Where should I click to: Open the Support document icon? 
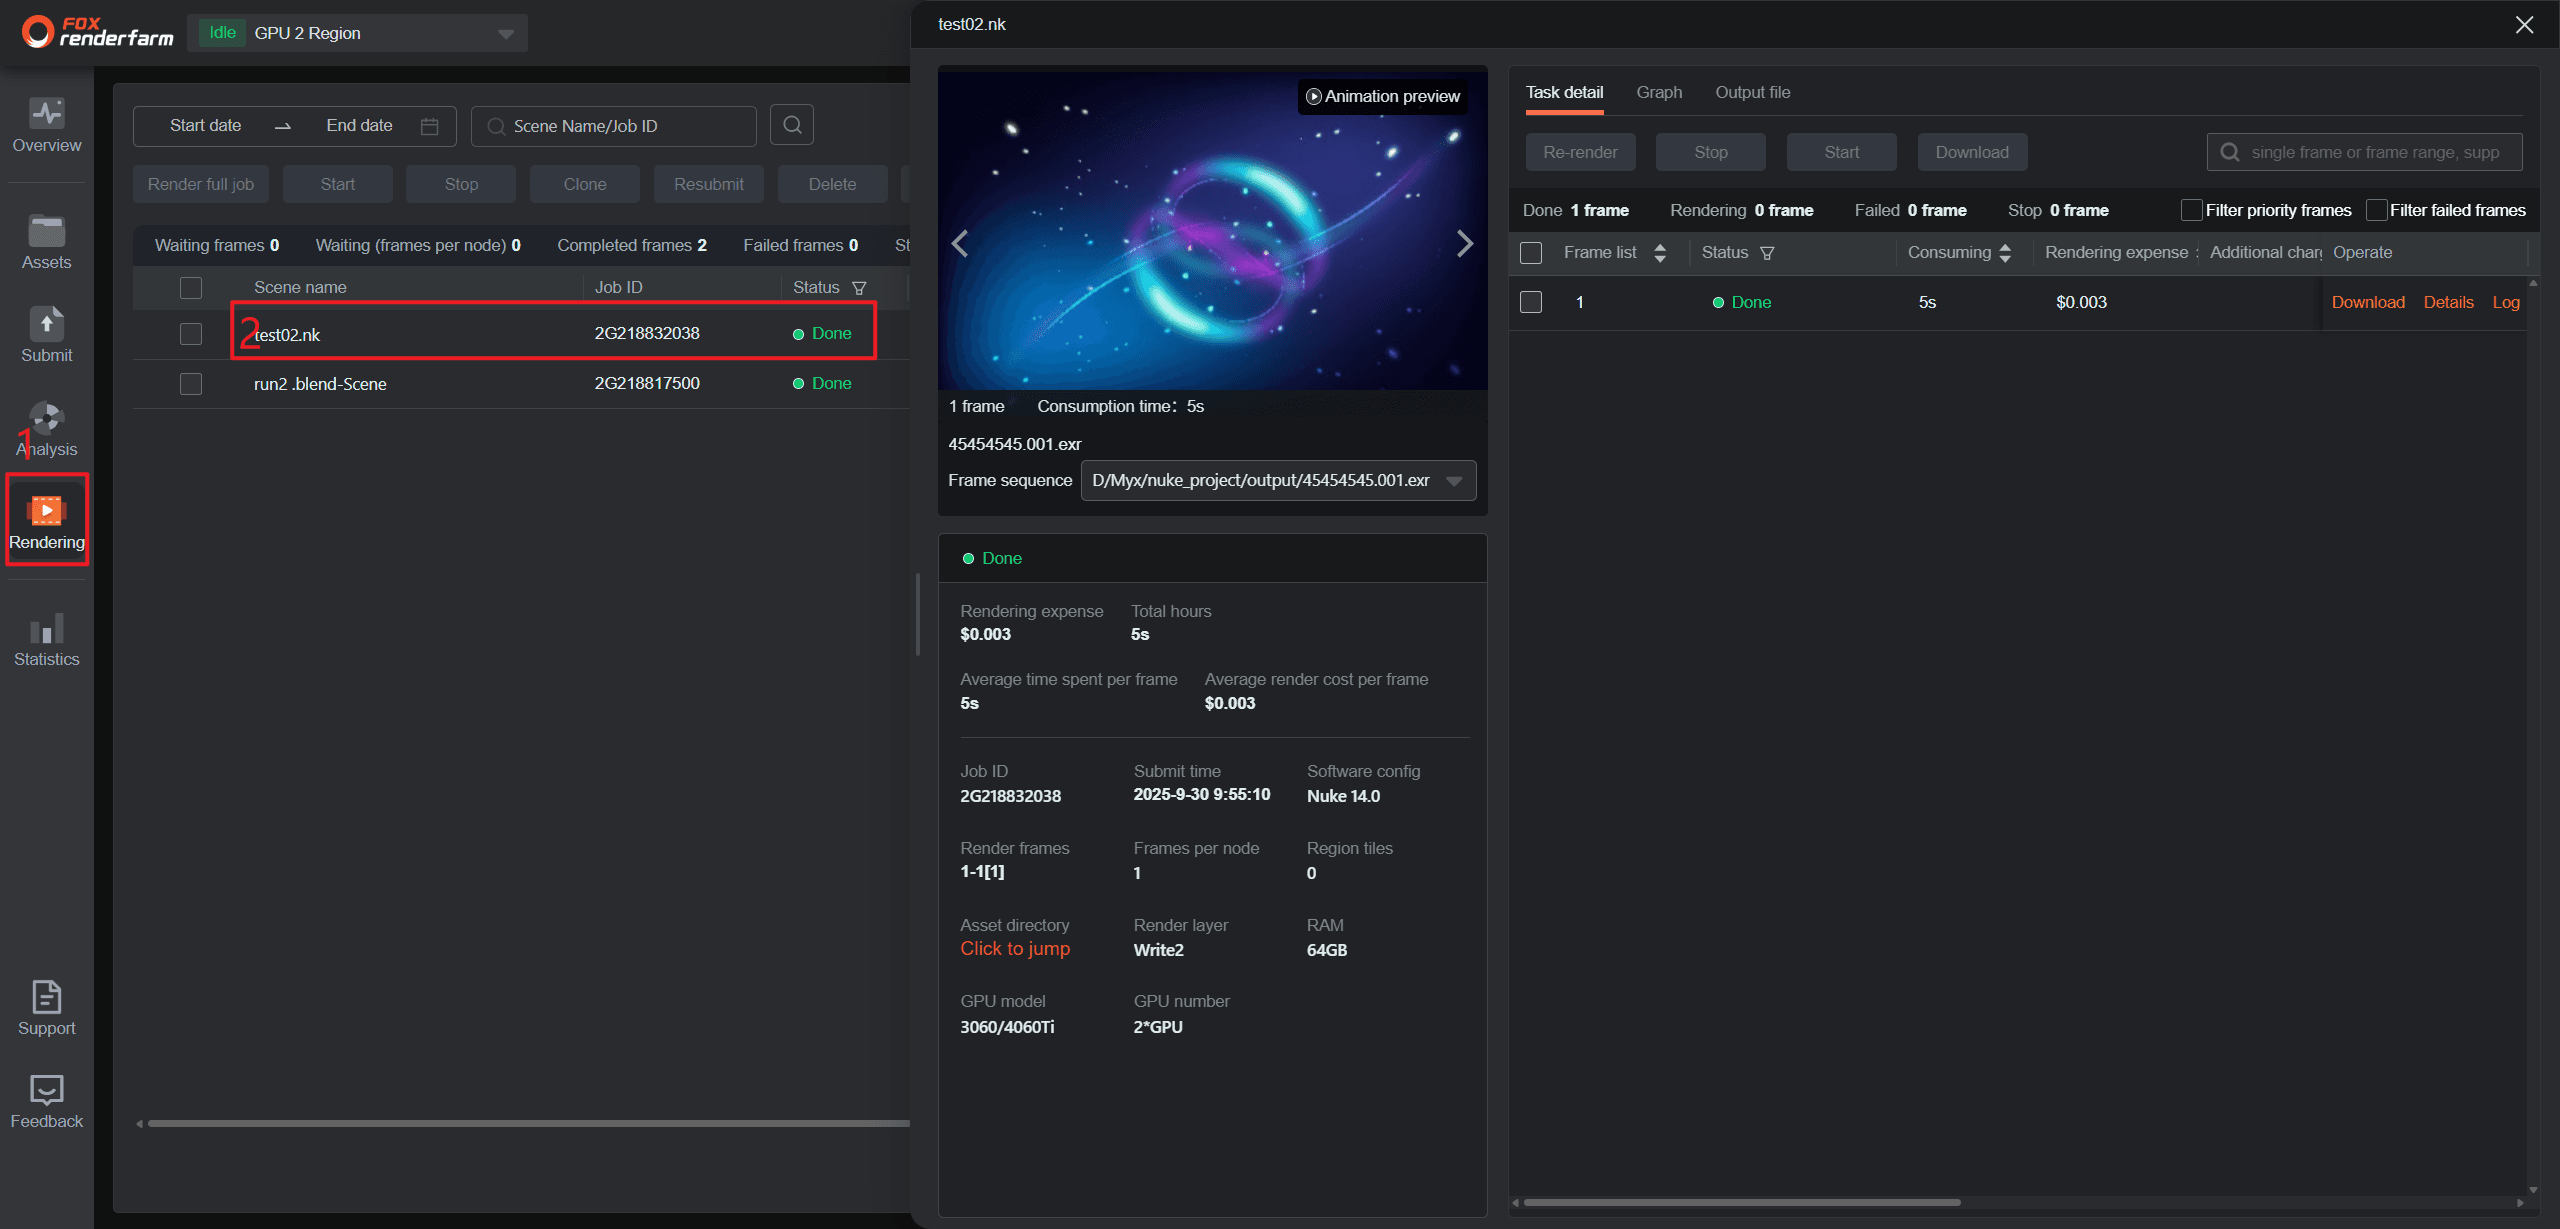click(46, 997)
